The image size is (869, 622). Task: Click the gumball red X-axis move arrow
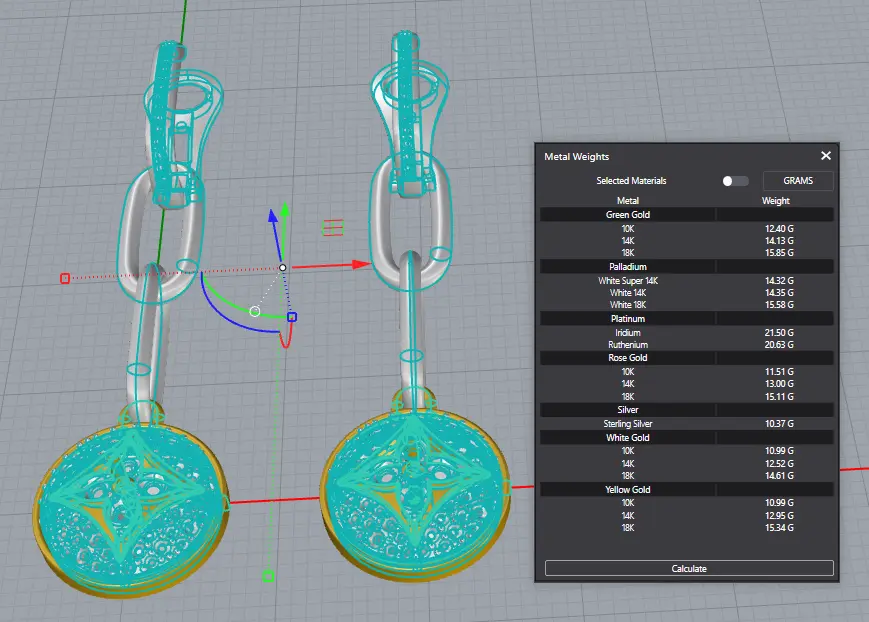pyautogui.click(x=359, y=265)
